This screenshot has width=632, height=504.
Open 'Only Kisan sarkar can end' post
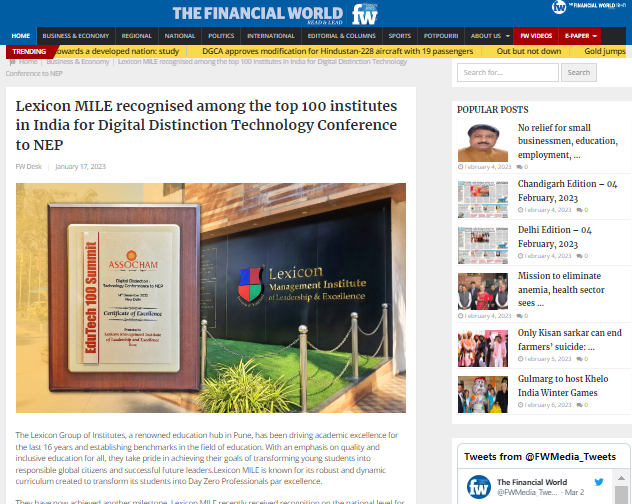coord(570,339)
